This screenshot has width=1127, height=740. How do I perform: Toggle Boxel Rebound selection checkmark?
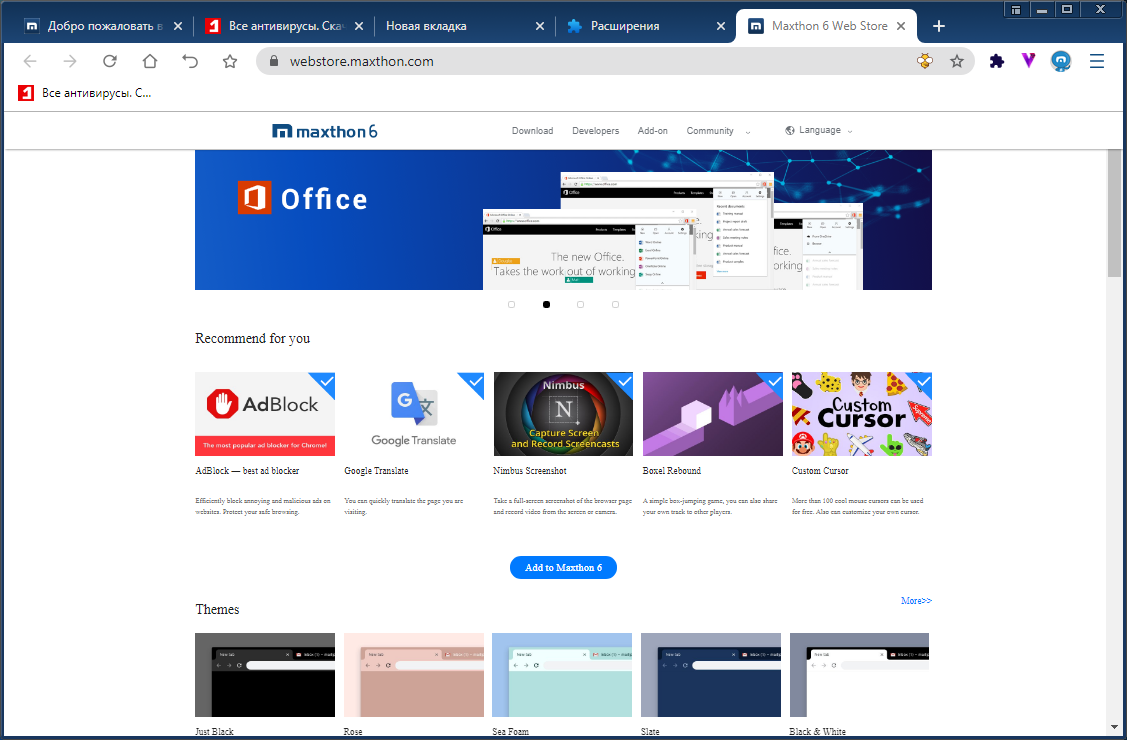774,381
